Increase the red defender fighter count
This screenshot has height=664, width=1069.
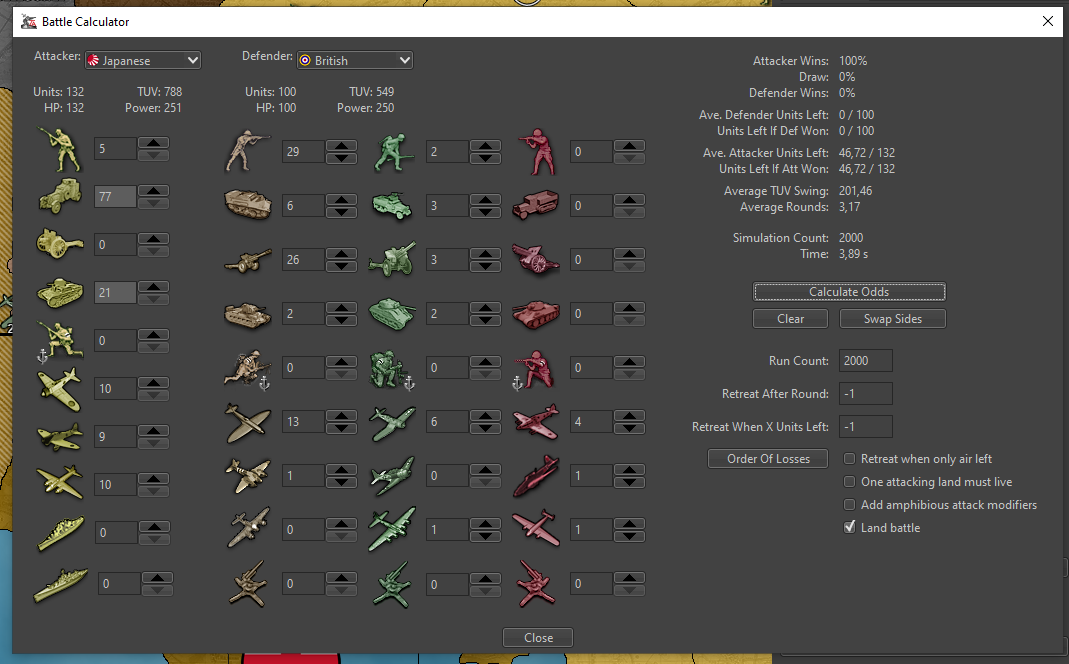629,416
